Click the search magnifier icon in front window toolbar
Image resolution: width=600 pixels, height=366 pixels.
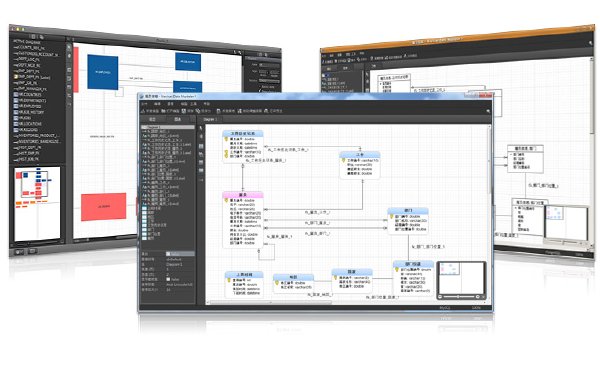[488, 111]
